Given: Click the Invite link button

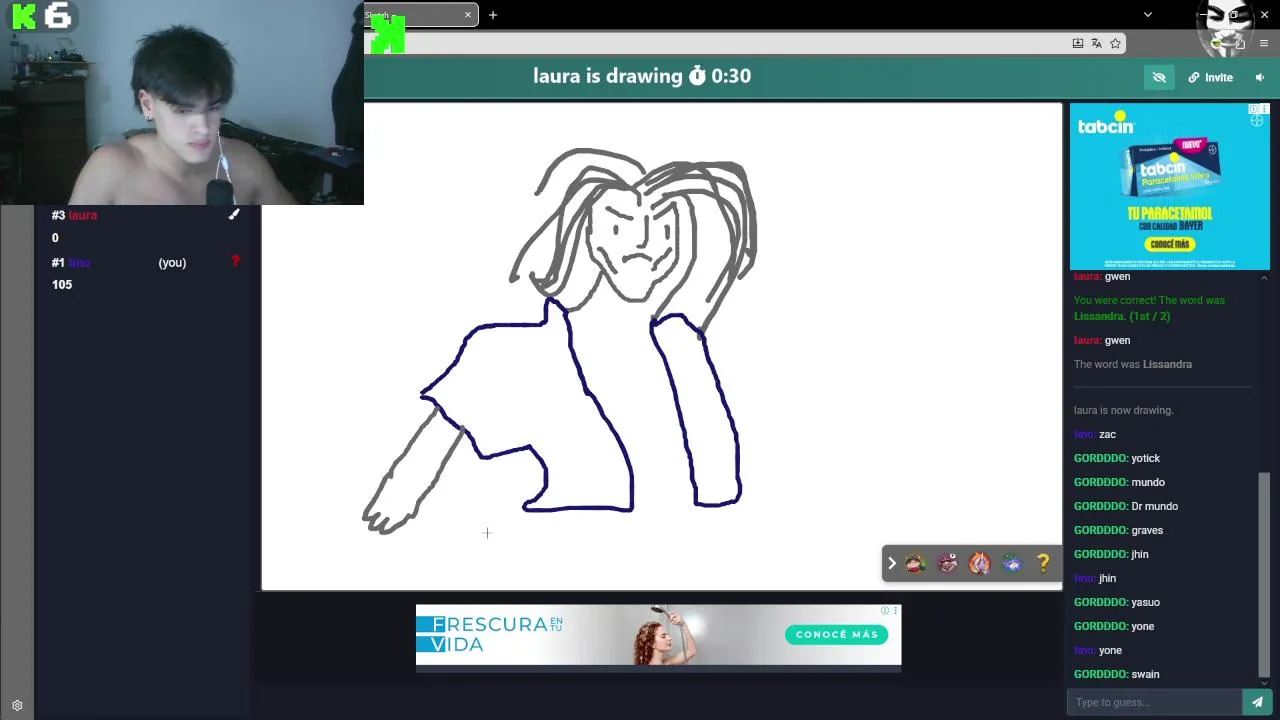Looking at the screenshot, I should pyautogui.click(x=1210, y=77).
